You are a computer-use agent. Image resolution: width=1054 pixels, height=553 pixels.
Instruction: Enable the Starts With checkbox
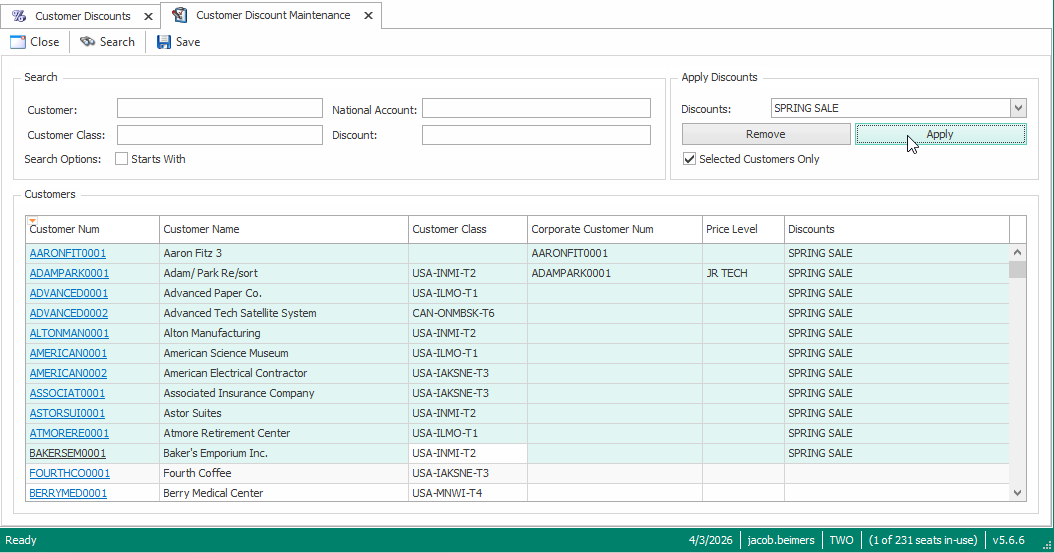[122, 159]
